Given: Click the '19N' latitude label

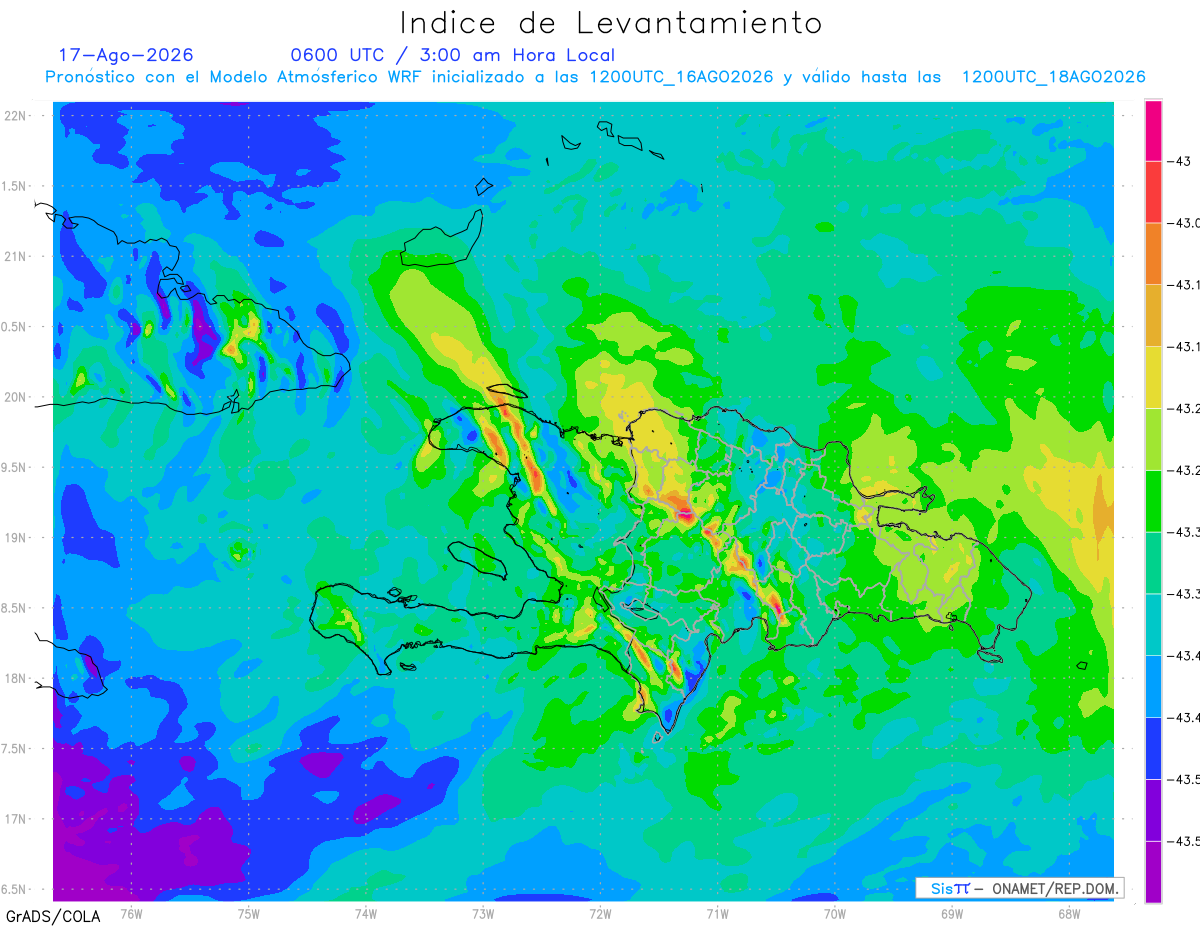Looking at the screenshot, I should point(15,538).
